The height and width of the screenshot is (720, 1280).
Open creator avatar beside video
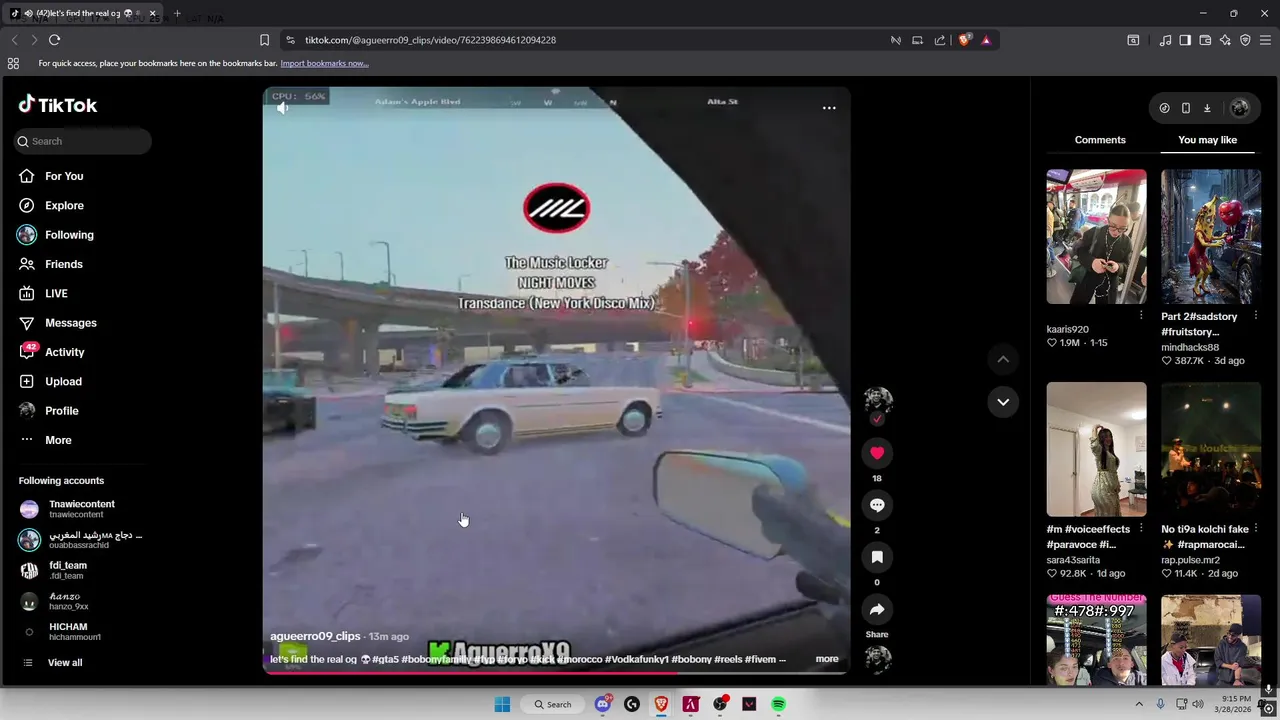point(878,400)
